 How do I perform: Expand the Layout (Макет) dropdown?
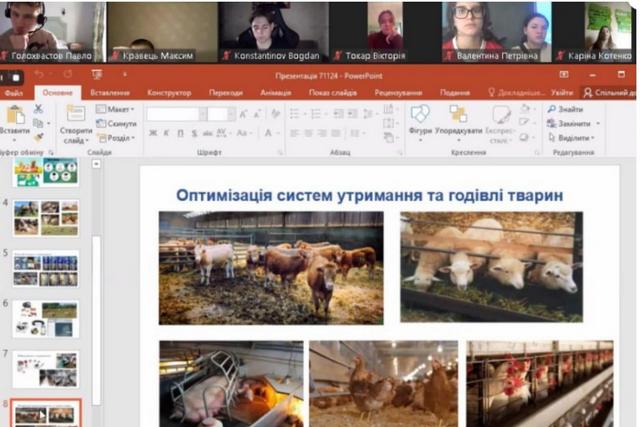(x=116, y=109)
